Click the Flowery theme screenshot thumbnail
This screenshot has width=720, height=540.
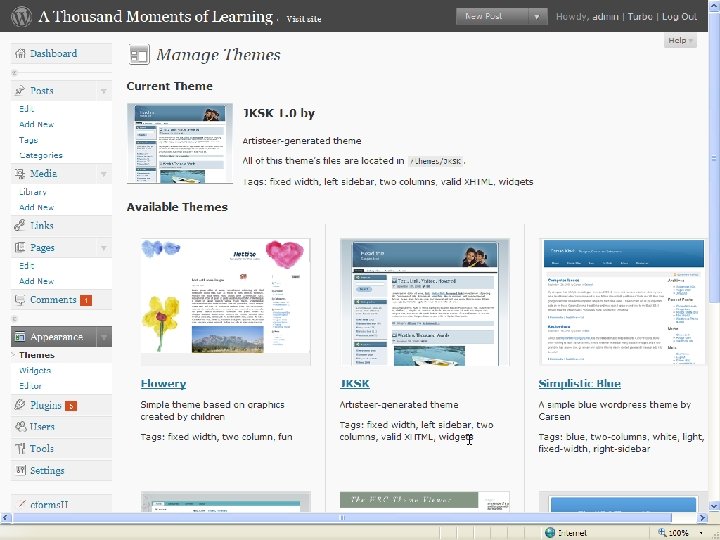tap(225, 302)
